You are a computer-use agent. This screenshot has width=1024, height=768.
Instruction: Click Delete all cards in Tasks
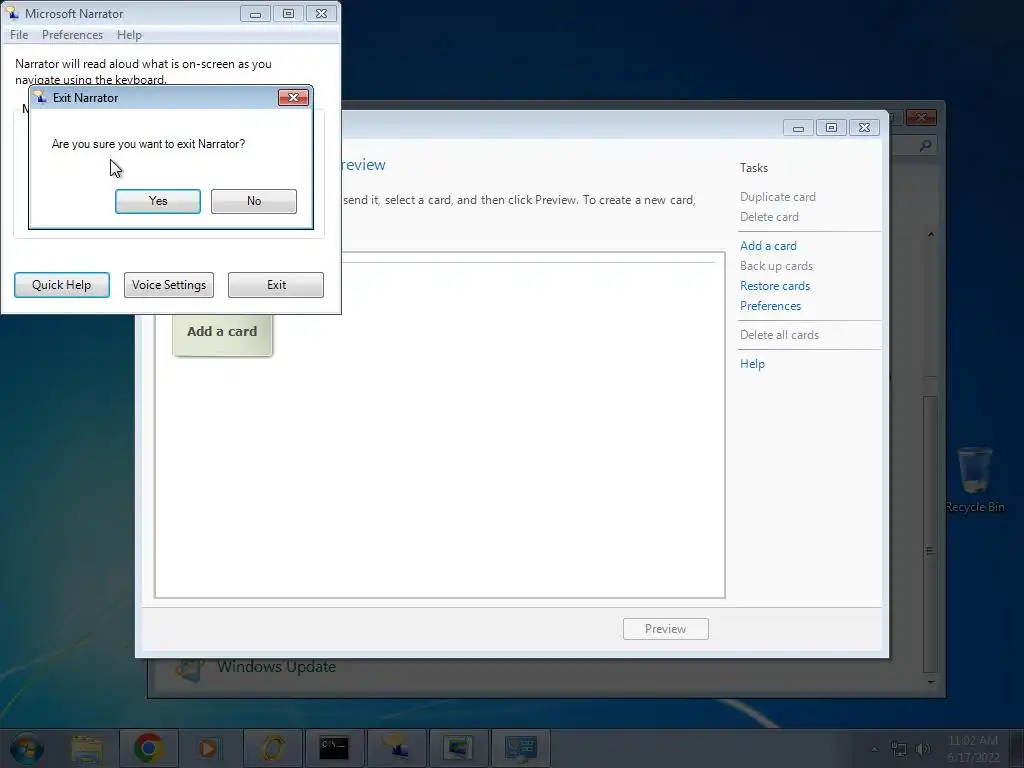pyautogui.click(x=779, y=334)
